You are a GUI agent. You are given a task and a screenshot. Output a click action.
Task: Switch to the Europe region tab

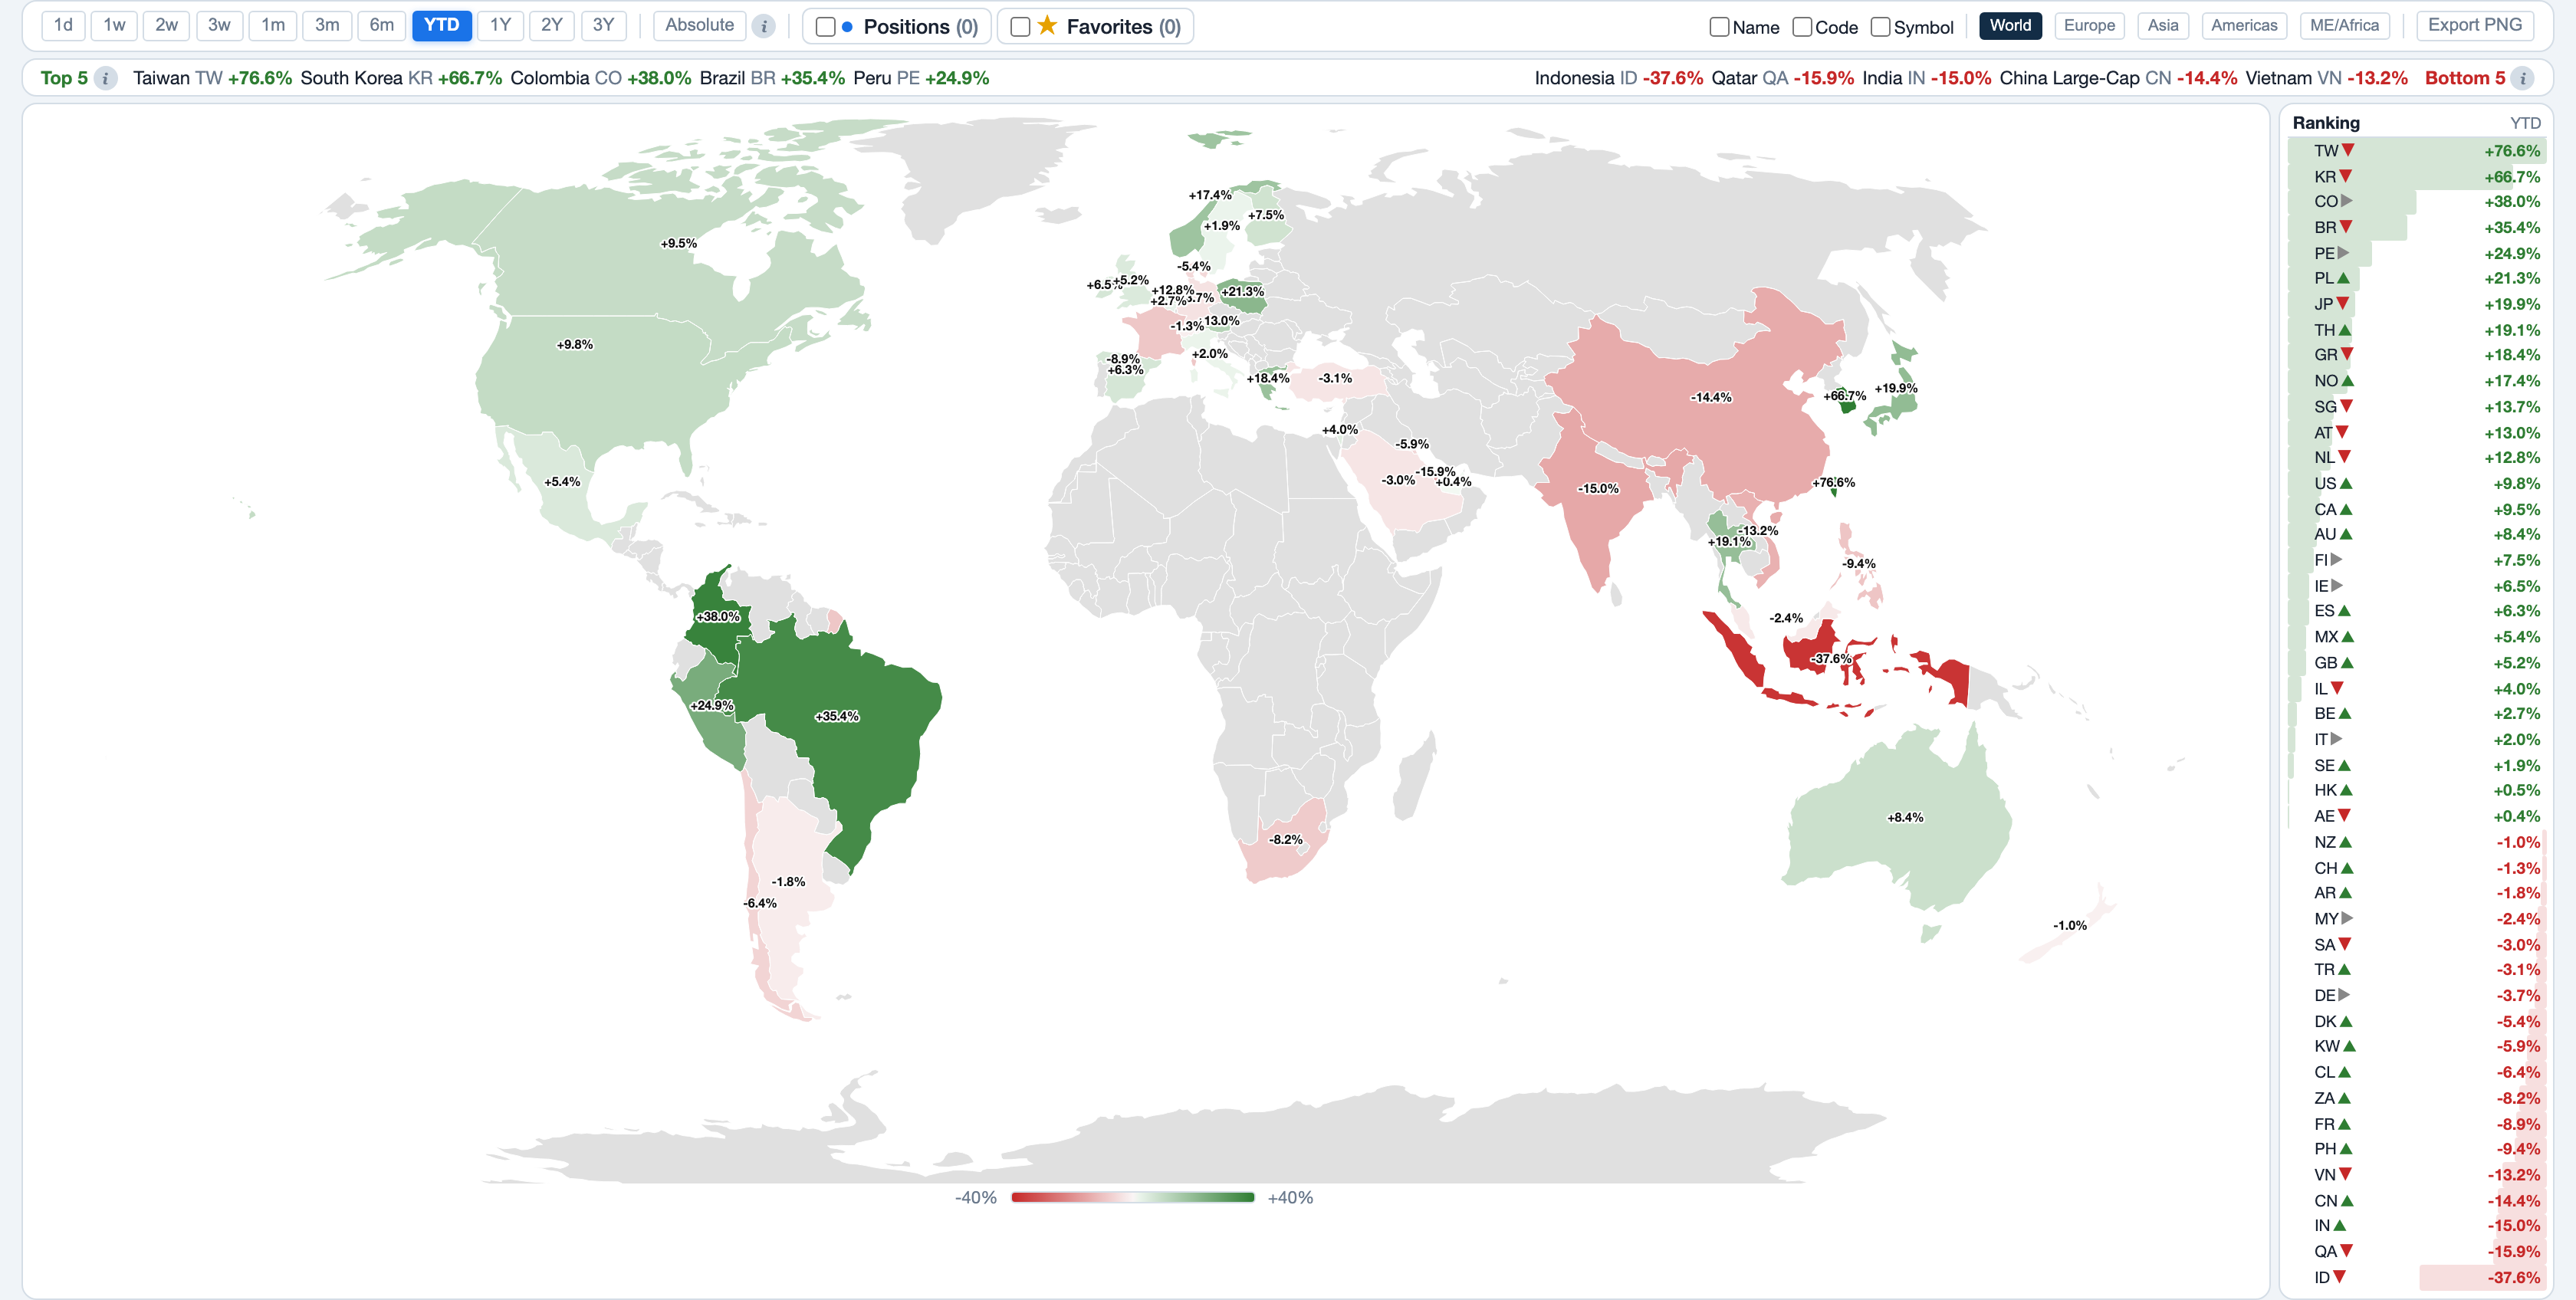tap(2089, 26)
